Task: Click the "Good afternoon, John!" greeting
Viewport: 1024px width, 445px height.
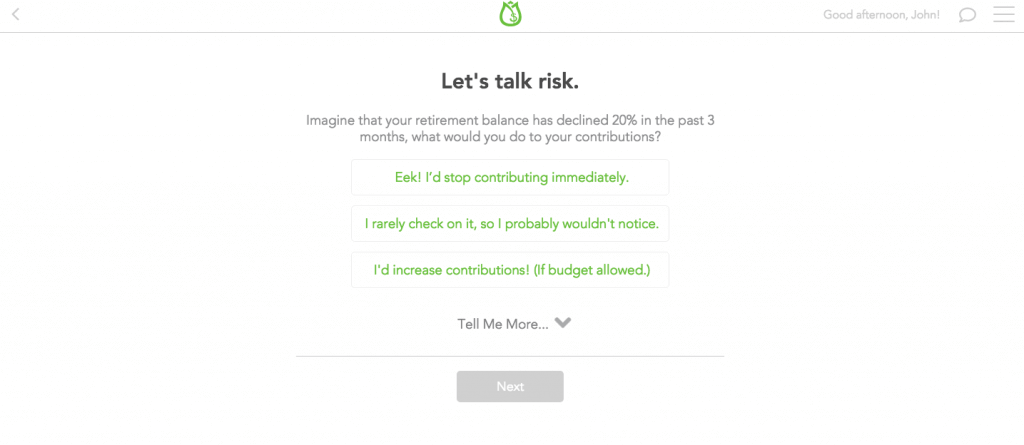Action: click(x=882, y=14)
